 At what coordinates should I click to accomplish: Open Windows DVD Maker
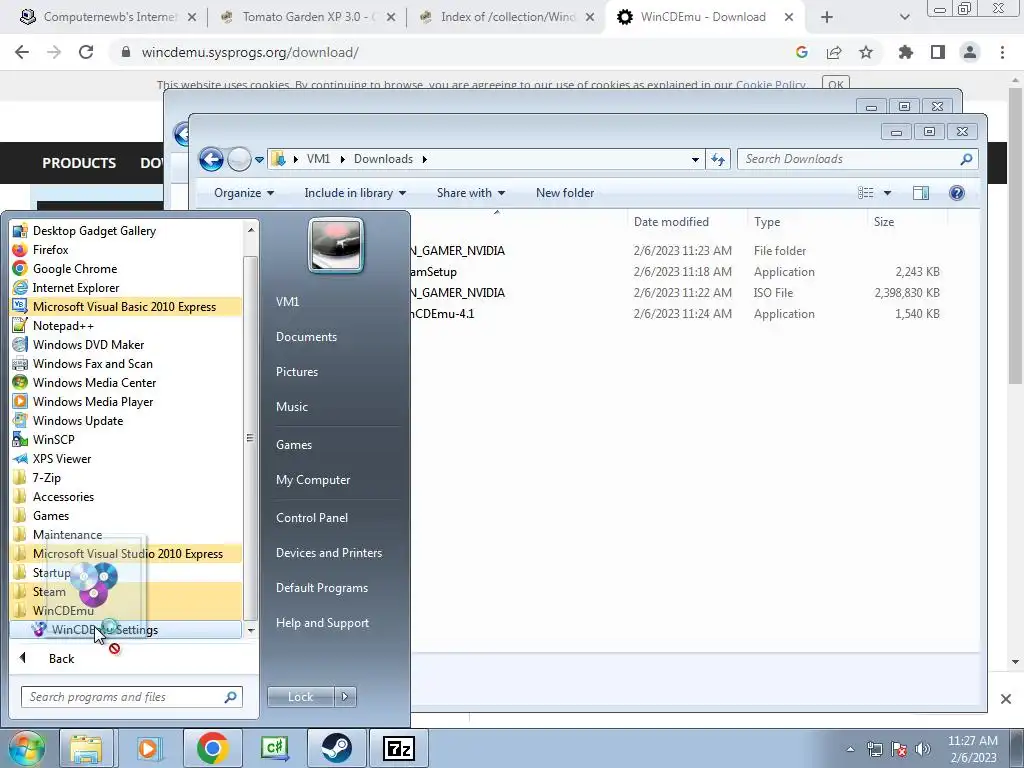pyautogui.click(x=88, y=344)
